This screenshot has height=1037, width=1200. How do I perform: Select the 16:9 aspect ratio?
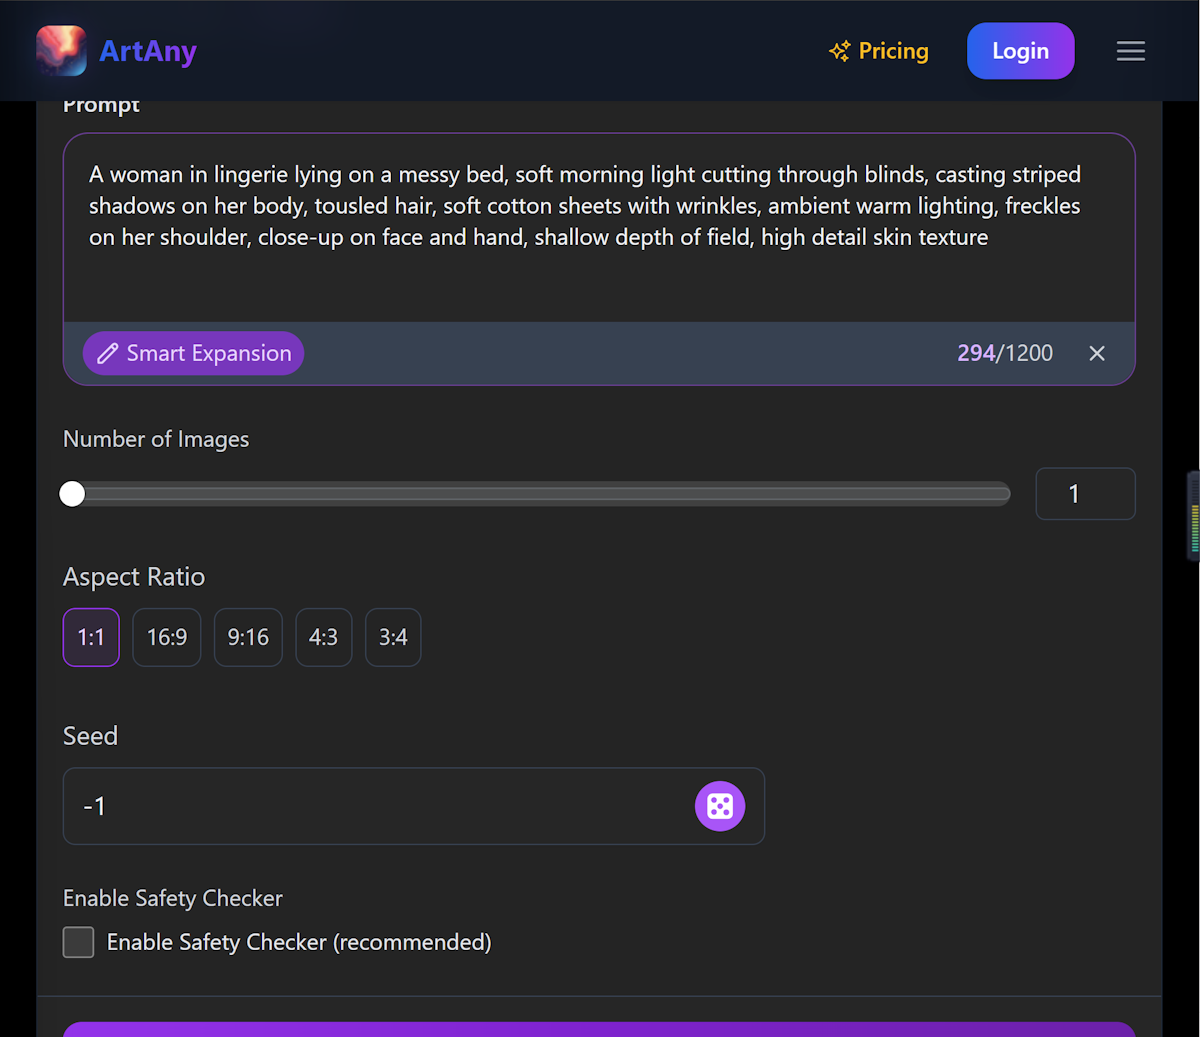click(166, 637)
